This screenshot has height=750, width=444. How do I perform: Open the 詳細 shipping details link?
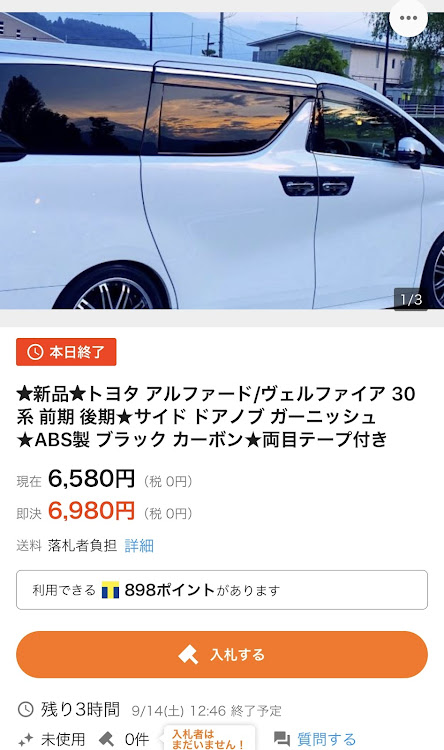139,545
